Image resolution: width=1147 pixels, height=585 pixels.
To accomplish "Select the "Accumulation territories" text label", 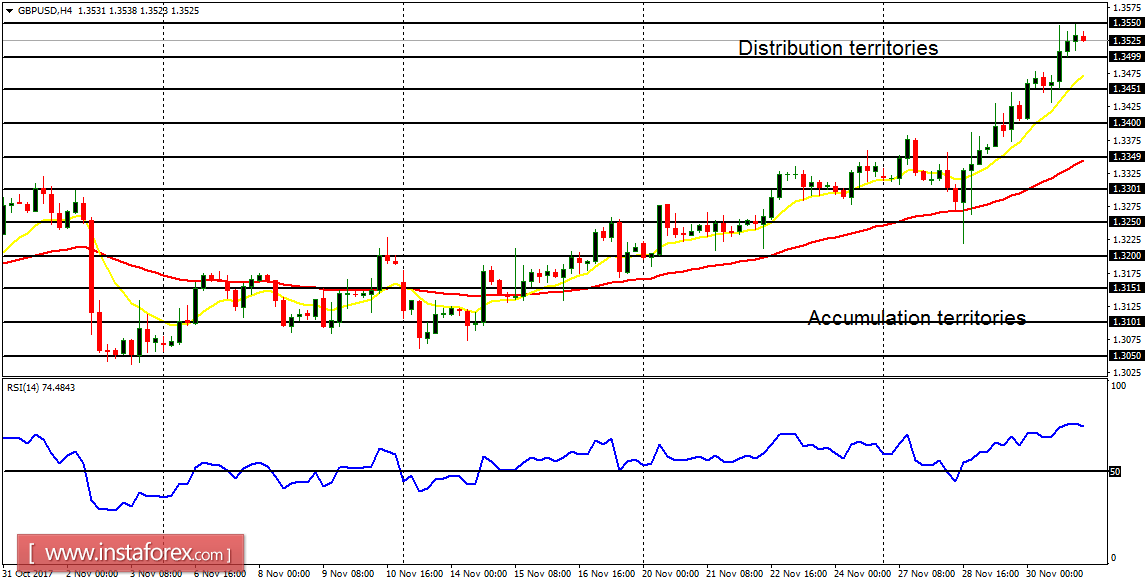I will pos(917,318).
